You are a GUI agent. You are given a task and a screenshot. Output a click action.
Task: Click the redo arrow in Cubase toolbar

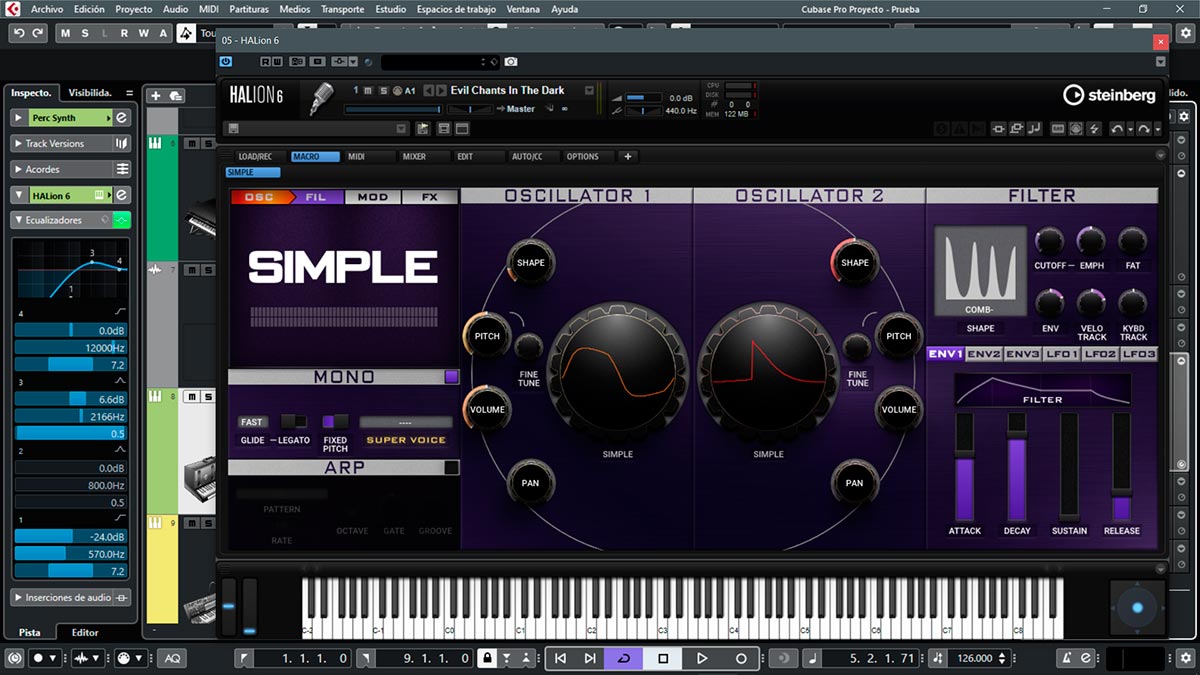[38, 33]
